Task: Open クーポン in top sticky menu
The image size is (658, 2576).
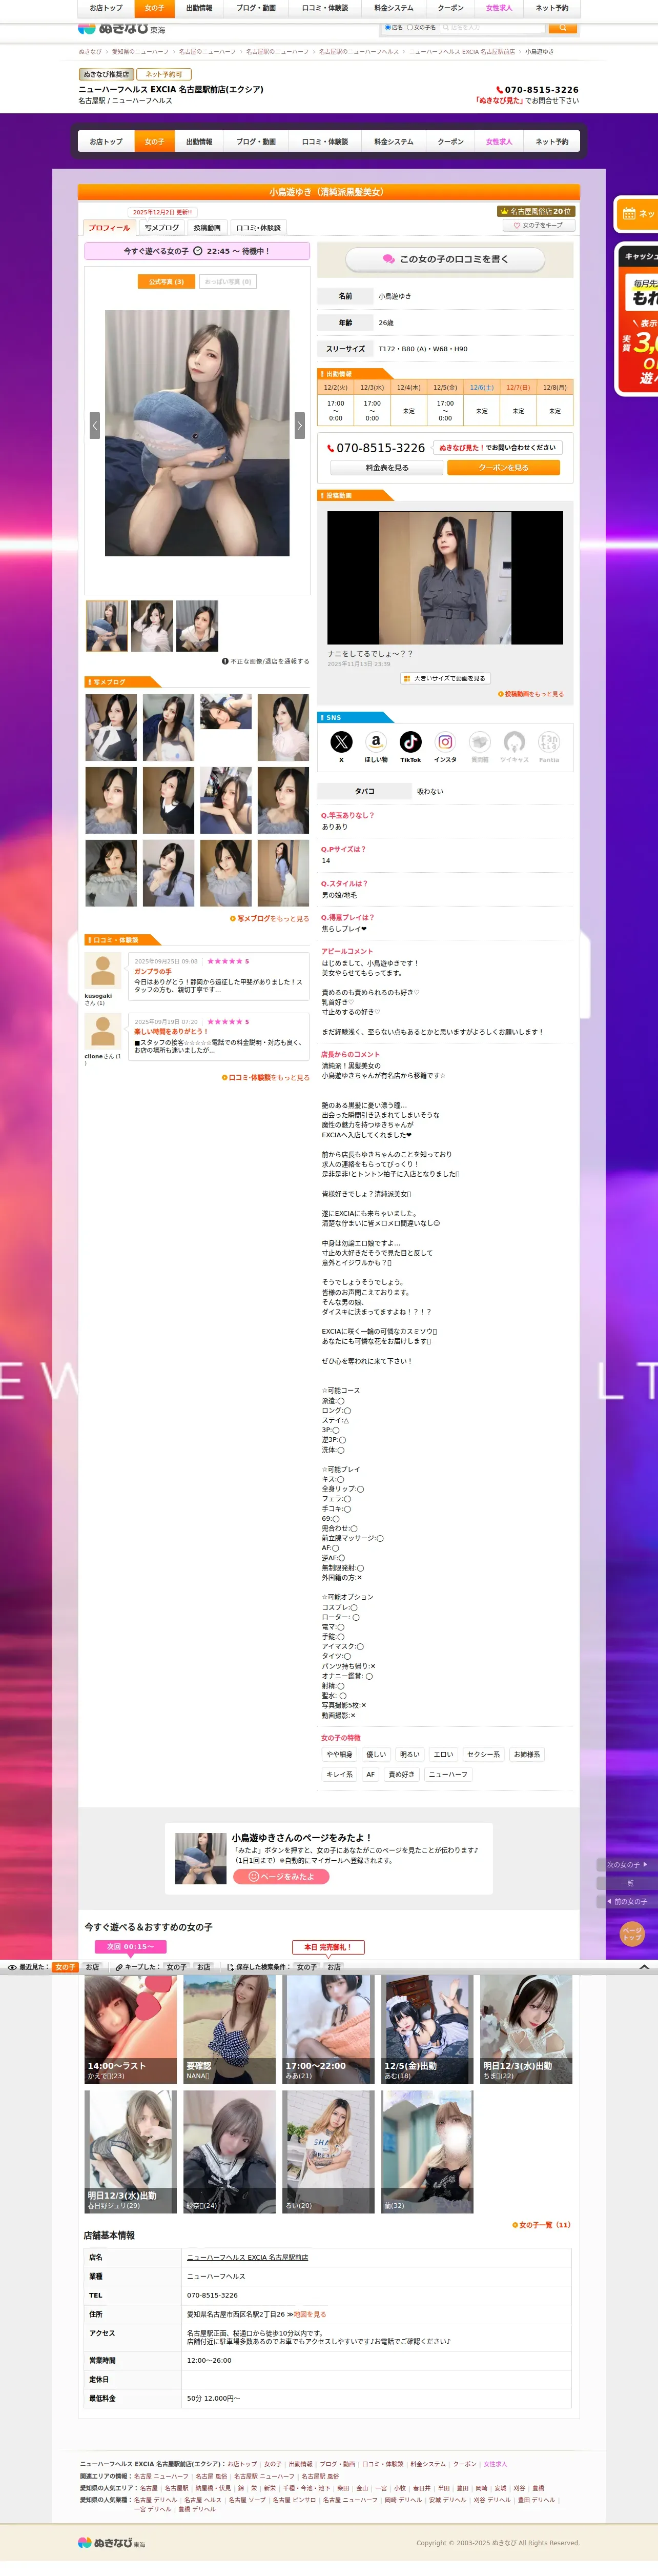Action: pyautogui.click(x=450, y=8)
